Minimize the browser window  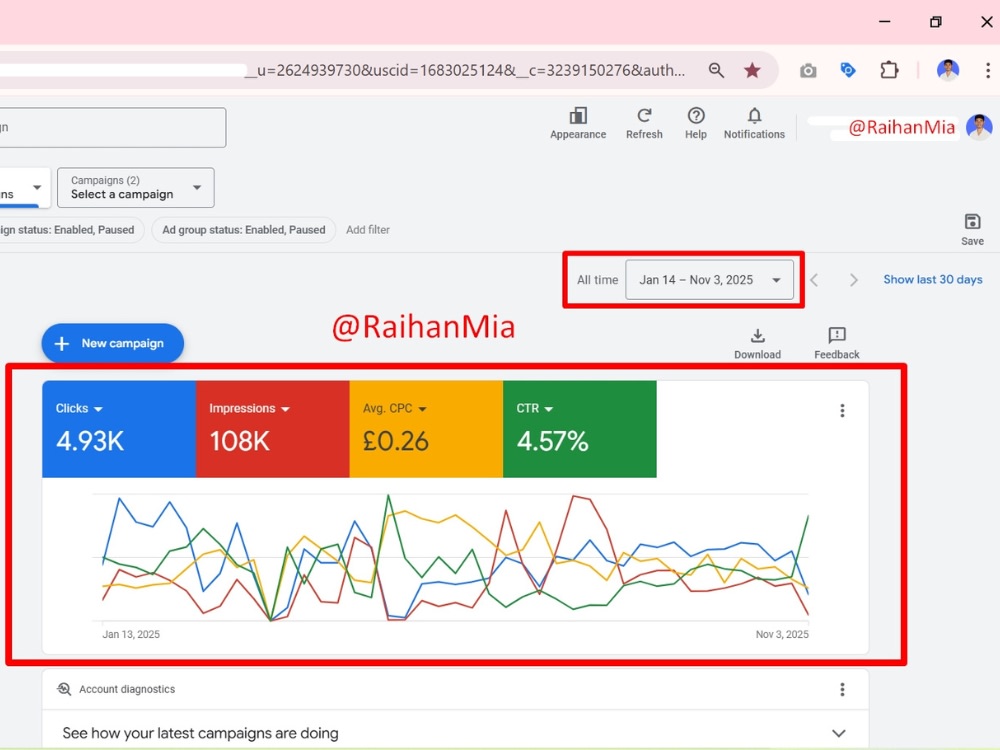pyautogui.click(x=884, y=22)
